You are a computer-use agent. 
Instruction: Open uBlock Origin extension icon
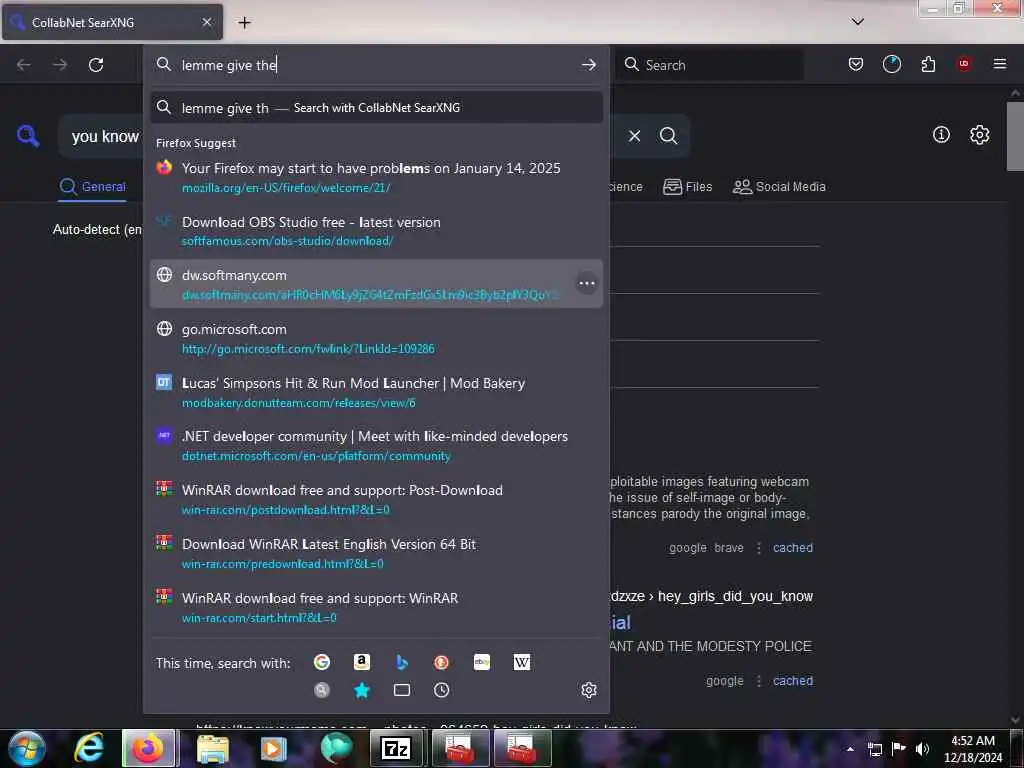click(x=964, y=64)
